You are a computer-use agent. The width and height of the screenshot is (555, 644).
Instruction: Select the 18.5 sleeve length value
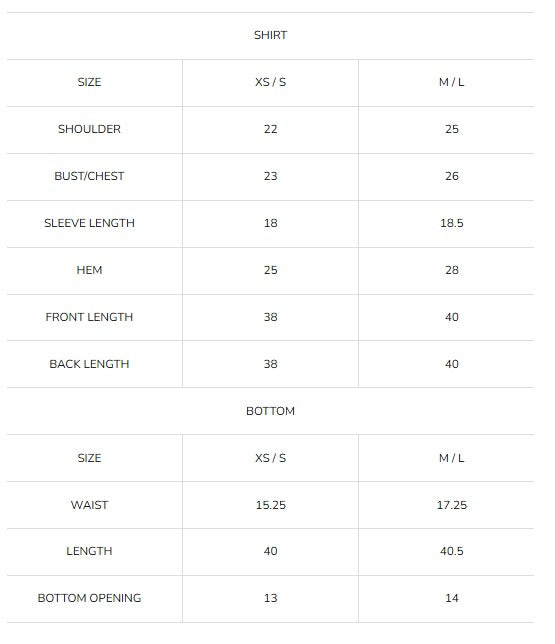[x=451, y=223]
